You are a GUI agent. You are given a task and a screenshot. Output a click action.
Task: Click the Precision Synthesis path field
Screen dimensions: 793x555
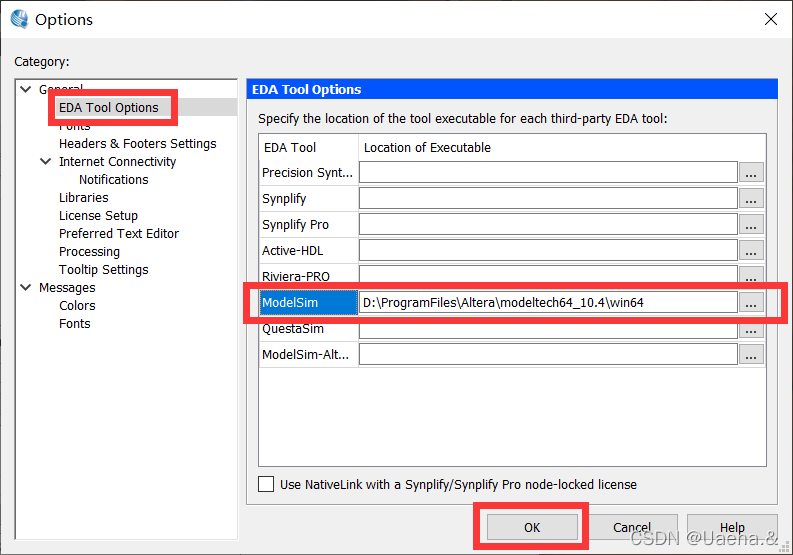(x=548, y=173)
